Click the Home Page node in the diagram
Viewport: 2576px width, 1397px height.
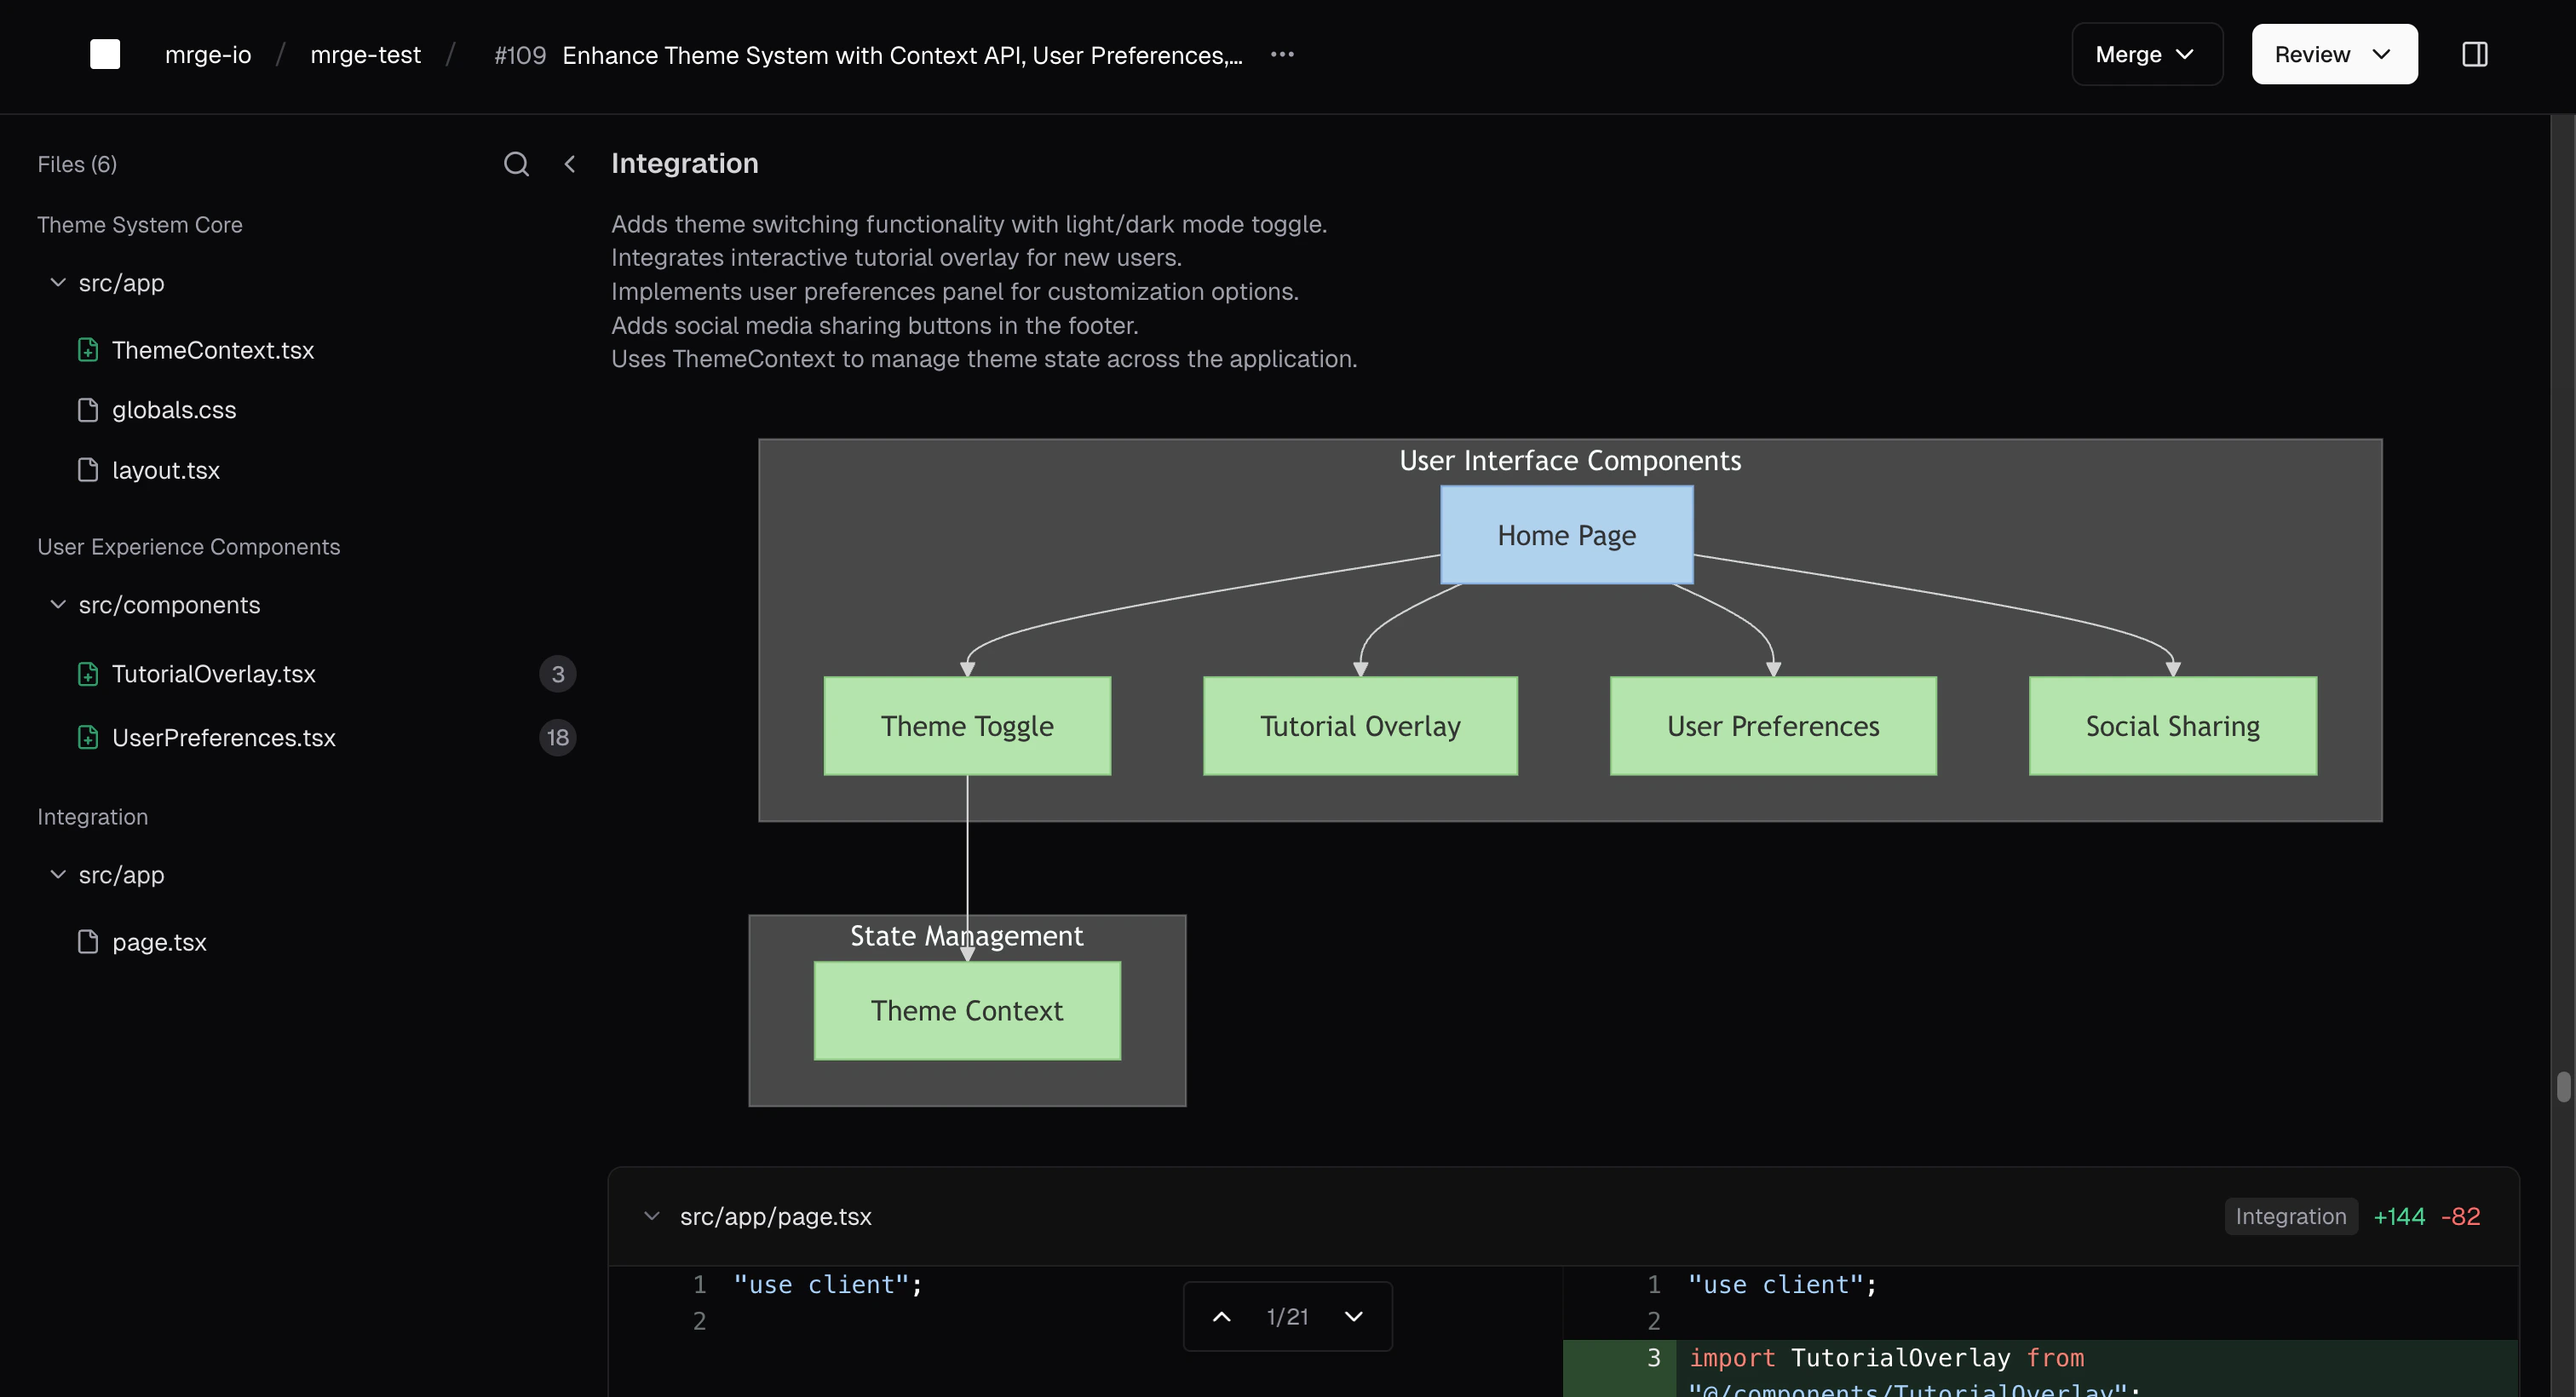pyautogui.click(x=1566, y=534)
